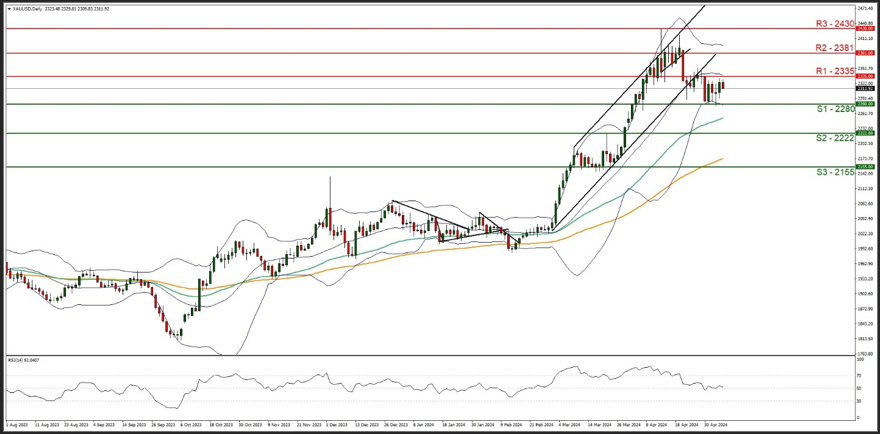
Task: Click the 8 Jan 2024 date label
Action: click(424, 425)
